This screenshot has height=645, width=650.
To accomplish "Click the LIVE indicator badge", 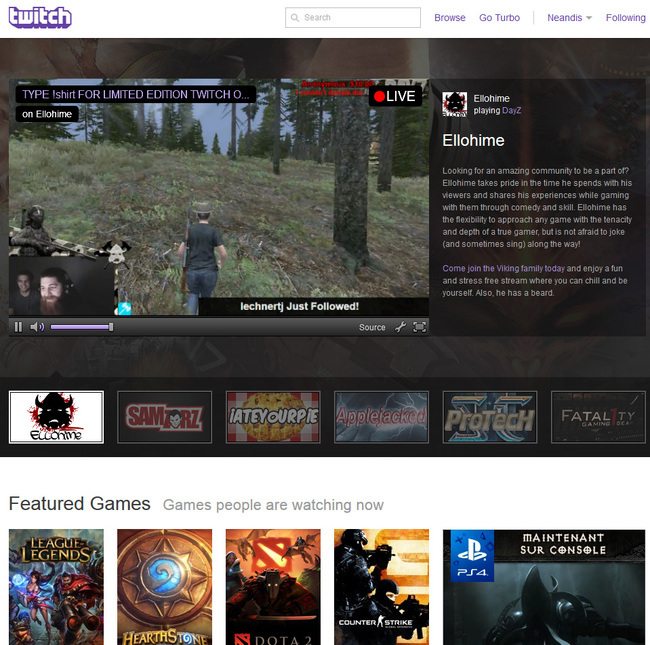I will click(x=395, y=96).
